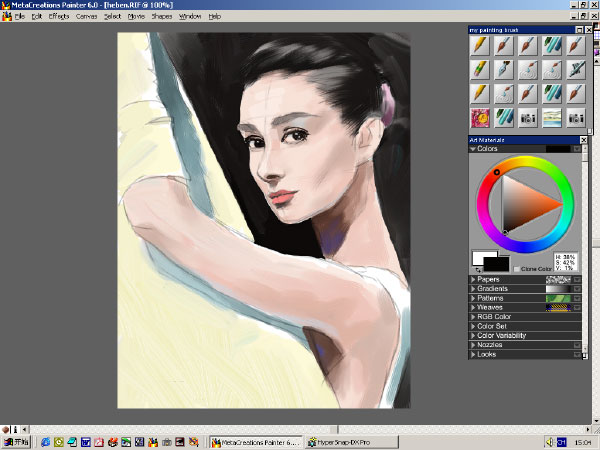Select the water drop brush in the third brush row
Screen dimensions: 600x450
504,94
